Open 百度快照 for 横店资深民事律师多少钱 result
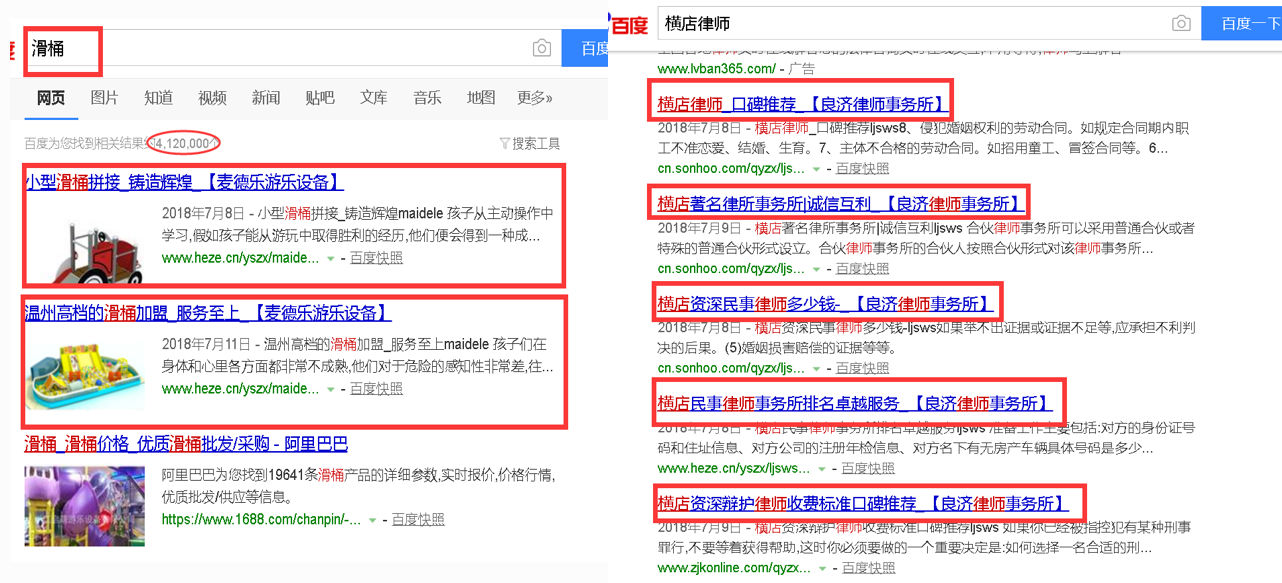The height and width of the screenshot is (583, 1282). coord(863,368)
